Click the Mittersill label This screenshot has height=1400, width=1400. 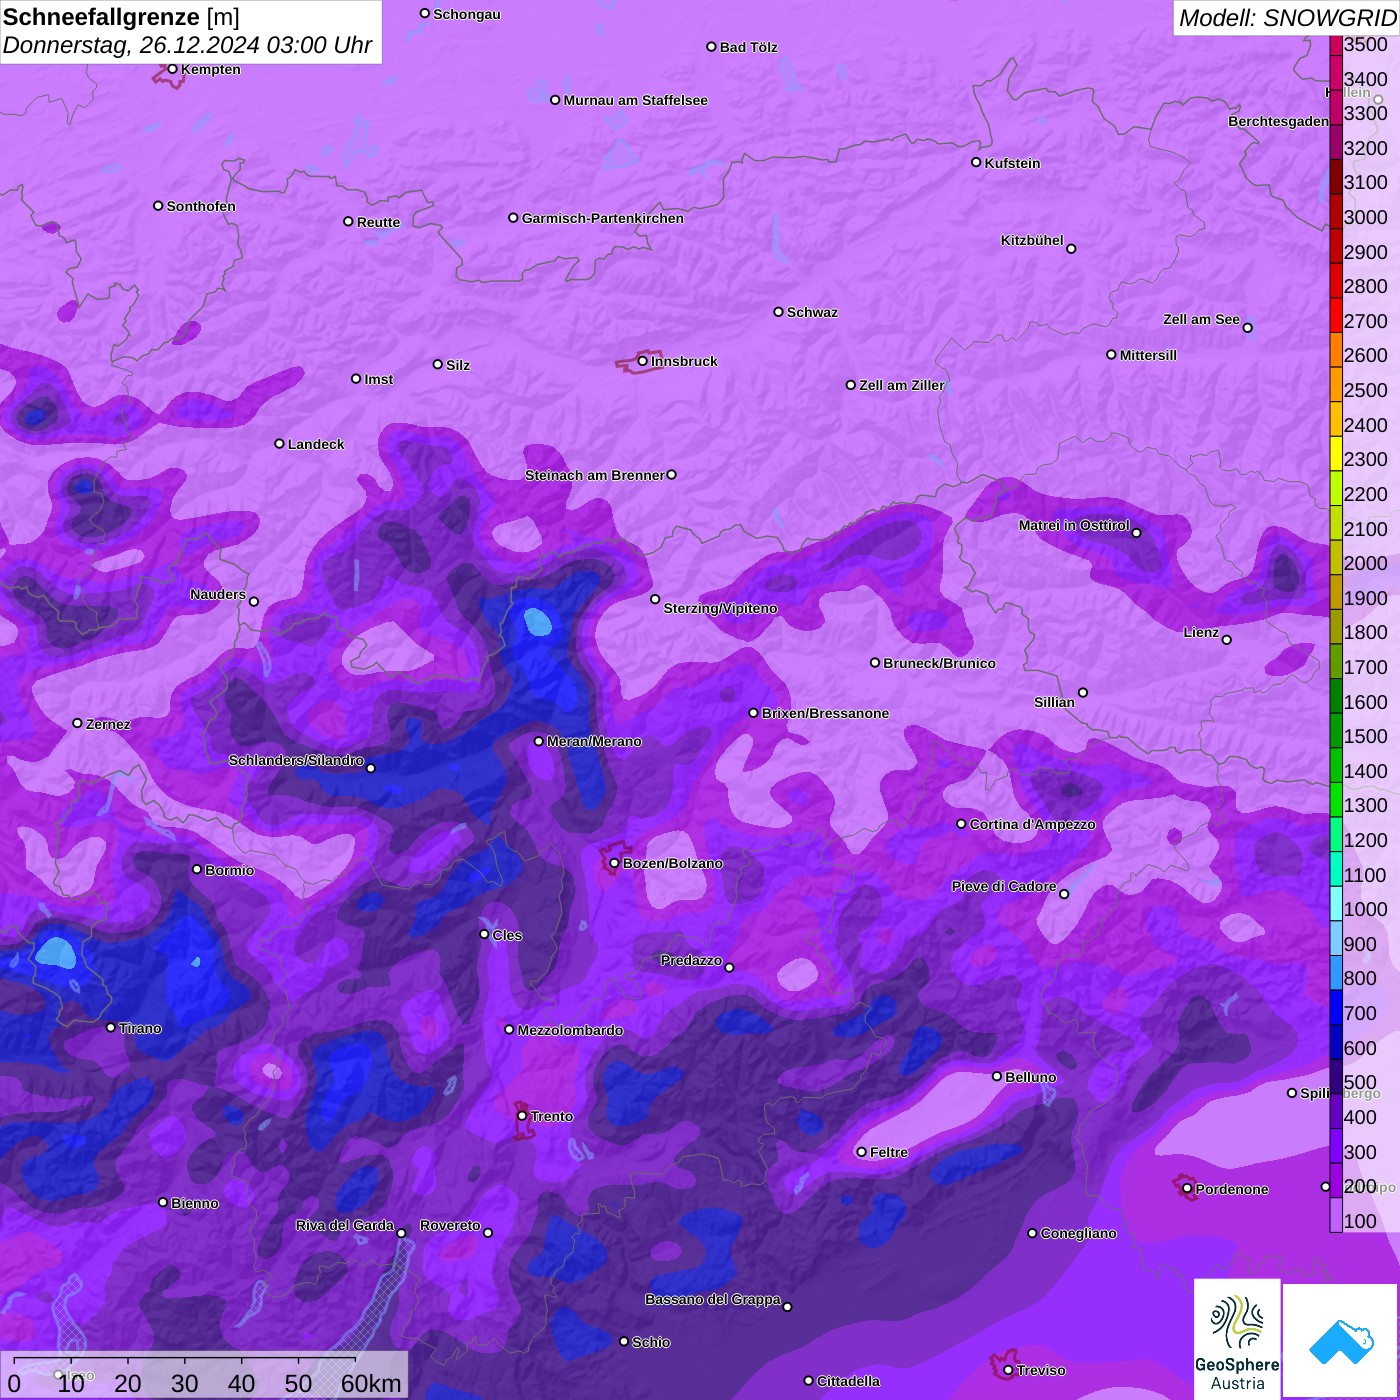click(1148, 355)
